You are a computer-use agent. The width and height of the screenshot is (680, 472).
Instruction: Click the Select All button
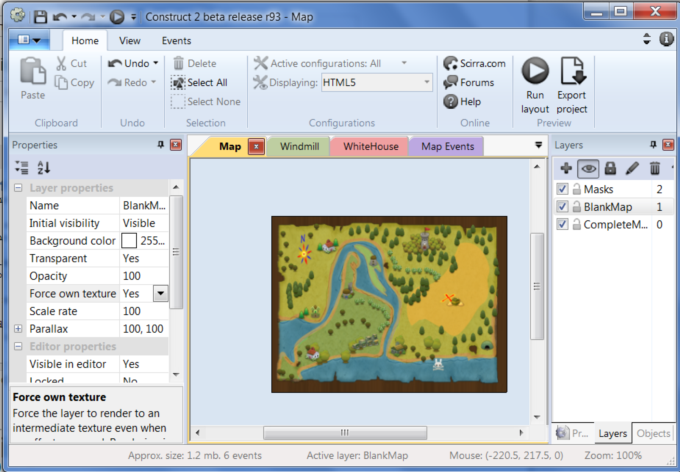199,82
